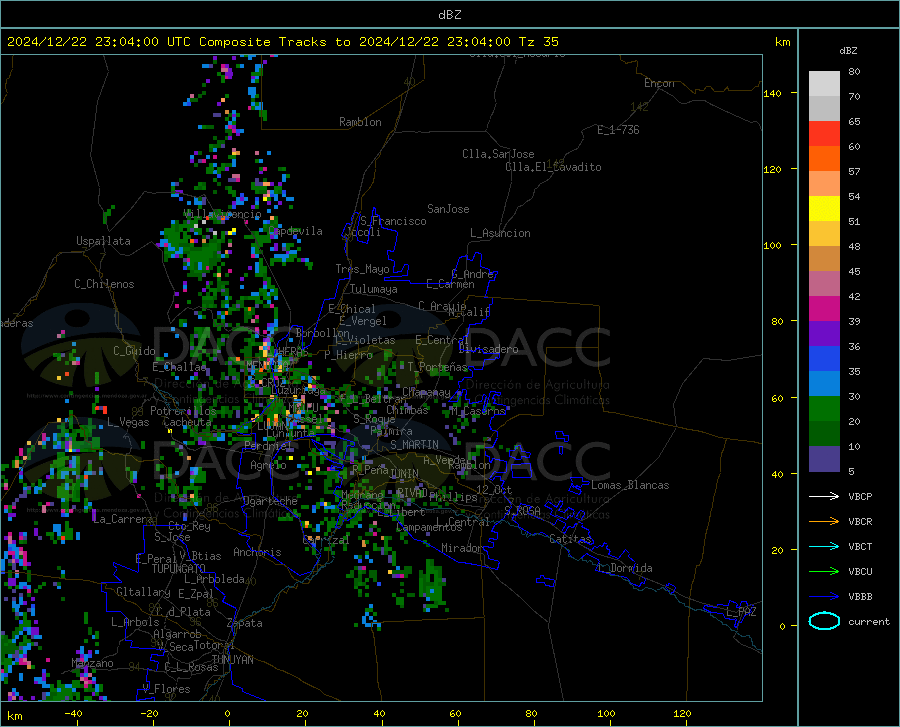The height and width of the screenshot is (727, 900).
Task: Click the orange VBCR arrow in legend
Action: tap(824, 522)
